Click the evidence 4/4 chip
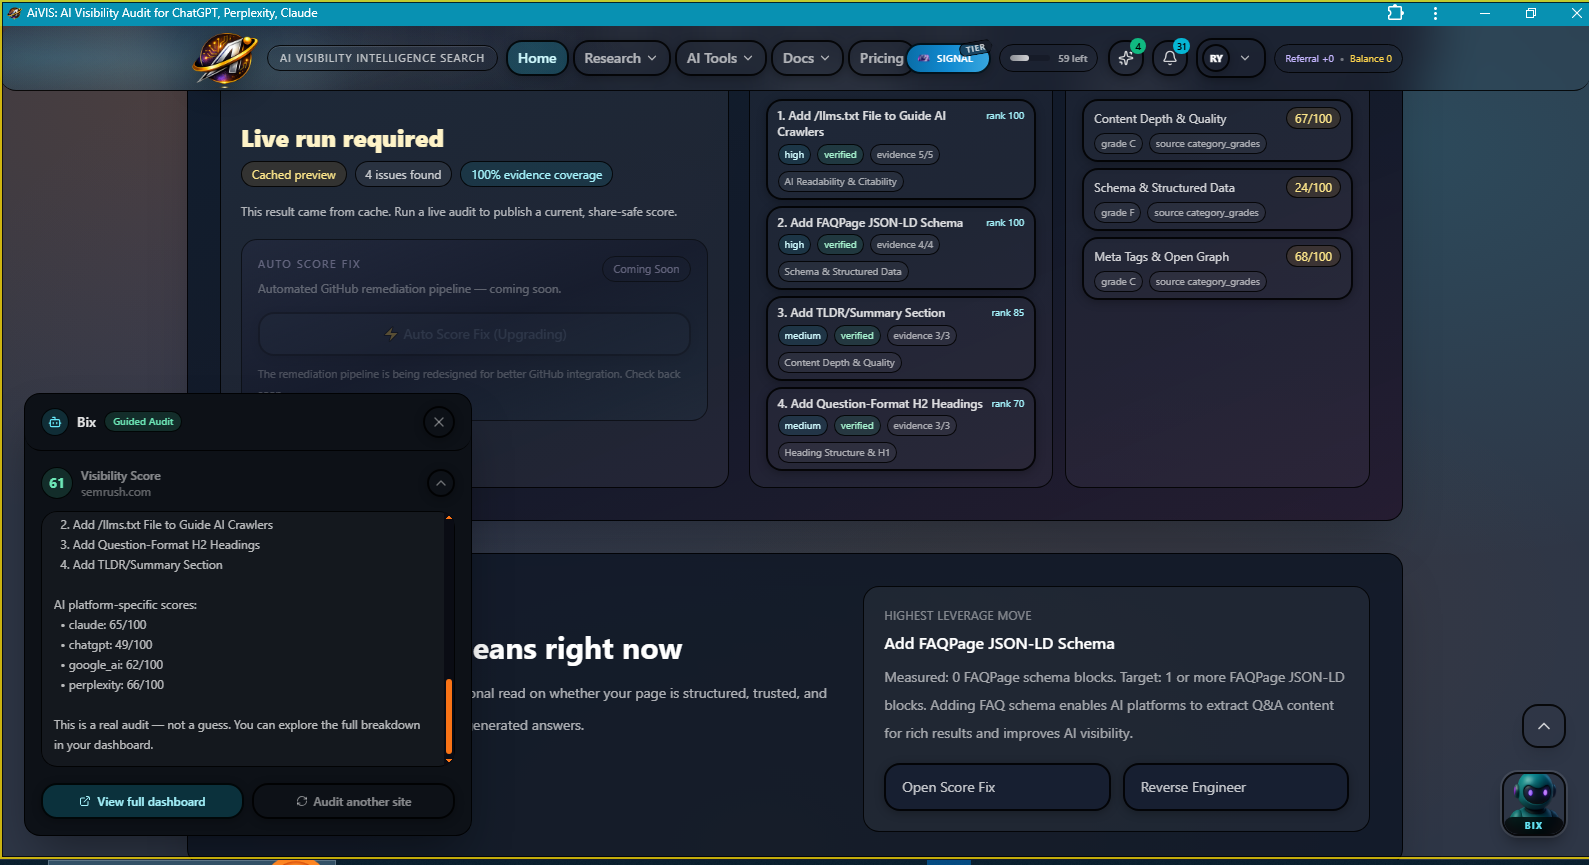Viewport: 1589px width, 865px height. (x=904, y=245)
